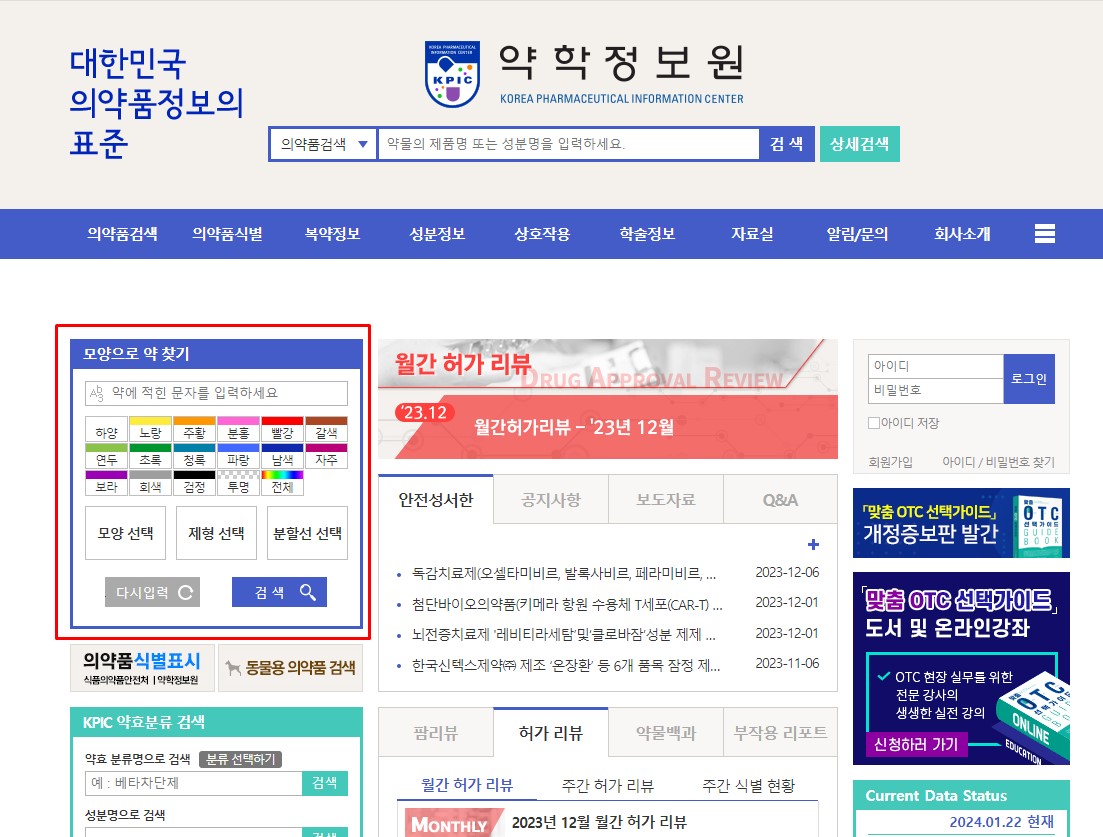1103x837 pixels.
Task: Open the 회사소개 menu
Action: pos(962,234)
